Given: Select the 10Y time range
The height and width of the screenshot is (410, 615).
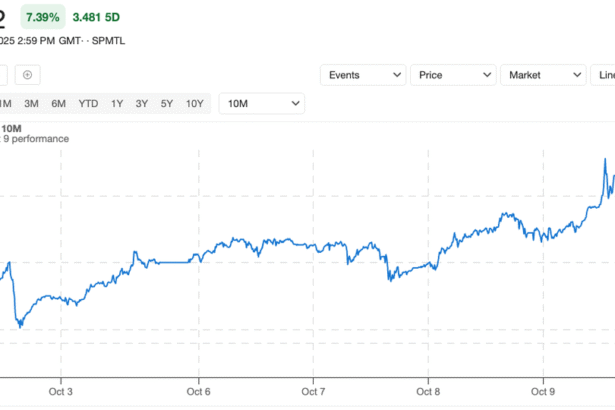Looking at the screenshot, I should click(194, 104).
